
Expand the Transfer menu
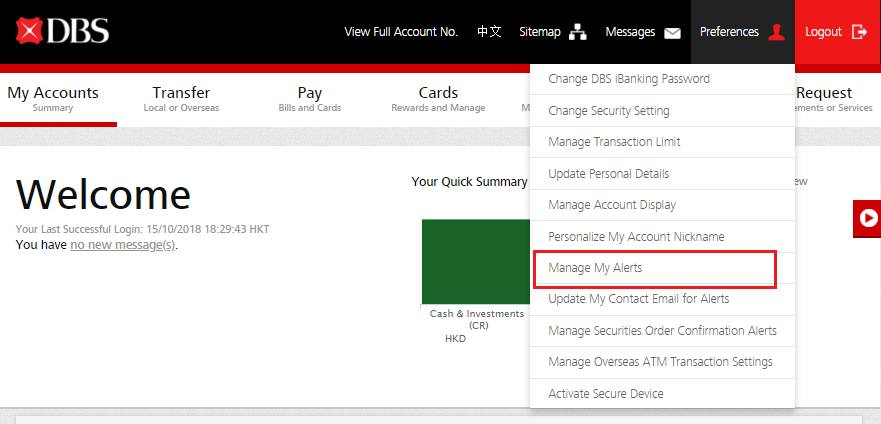click(181, 98)
